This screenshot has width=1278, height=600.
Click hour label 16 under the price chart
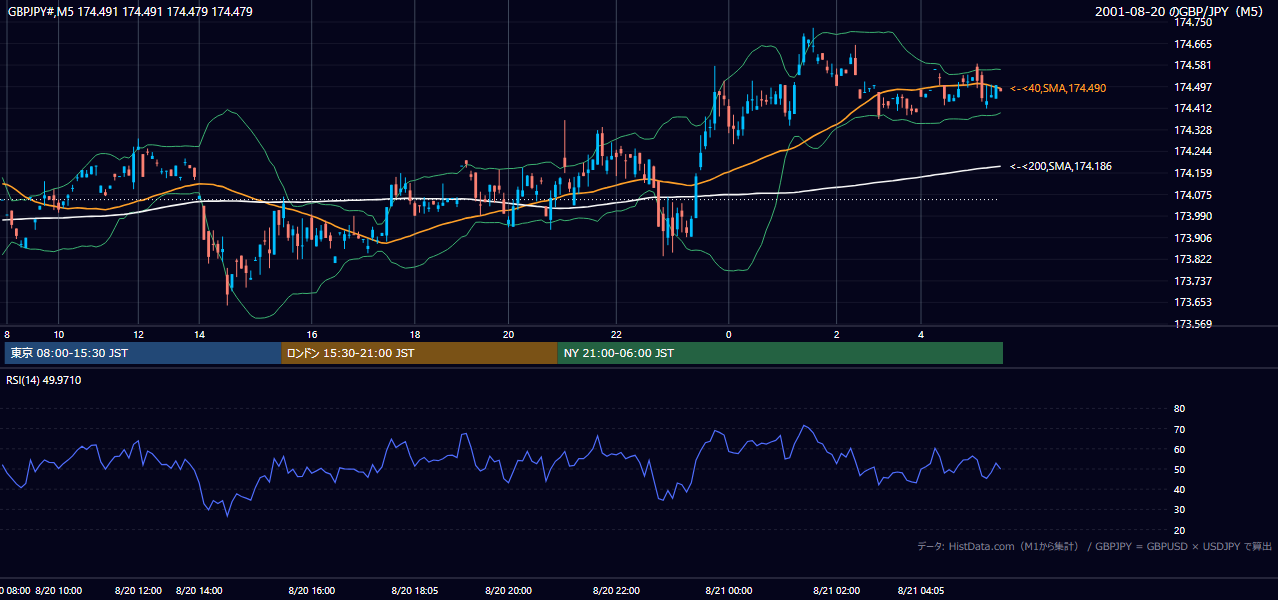[312, 334]
